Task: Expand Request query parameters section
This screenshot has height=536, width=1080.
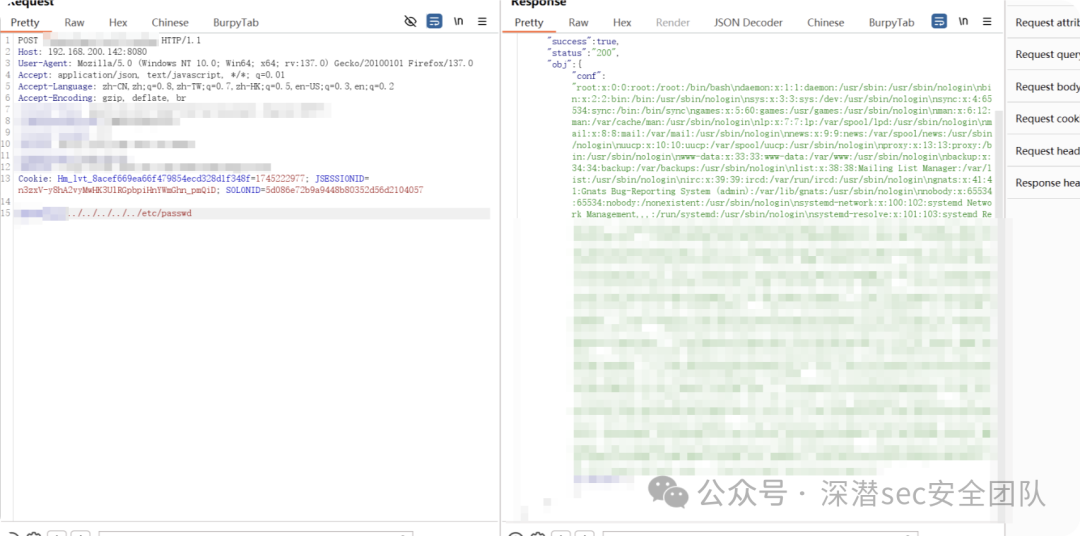Action: click(x=1043, y=54)
